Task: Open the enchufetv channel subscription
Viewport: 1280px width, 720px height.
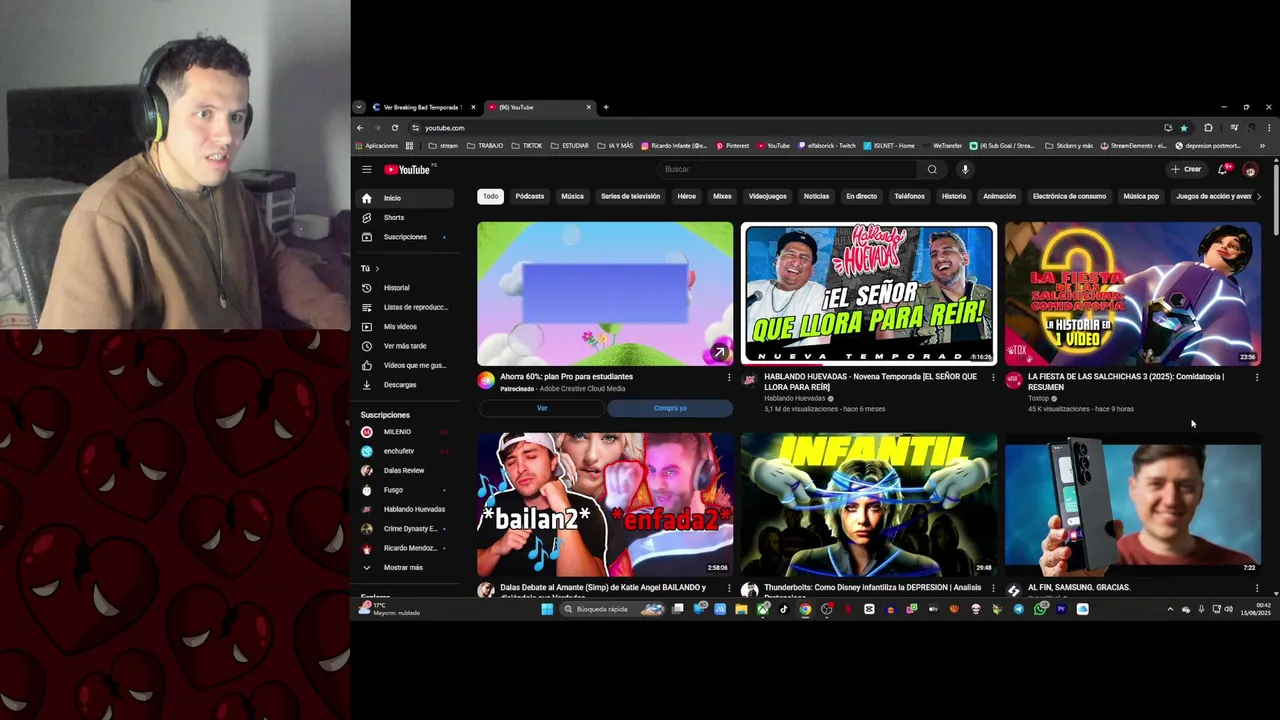Action: 406,451
